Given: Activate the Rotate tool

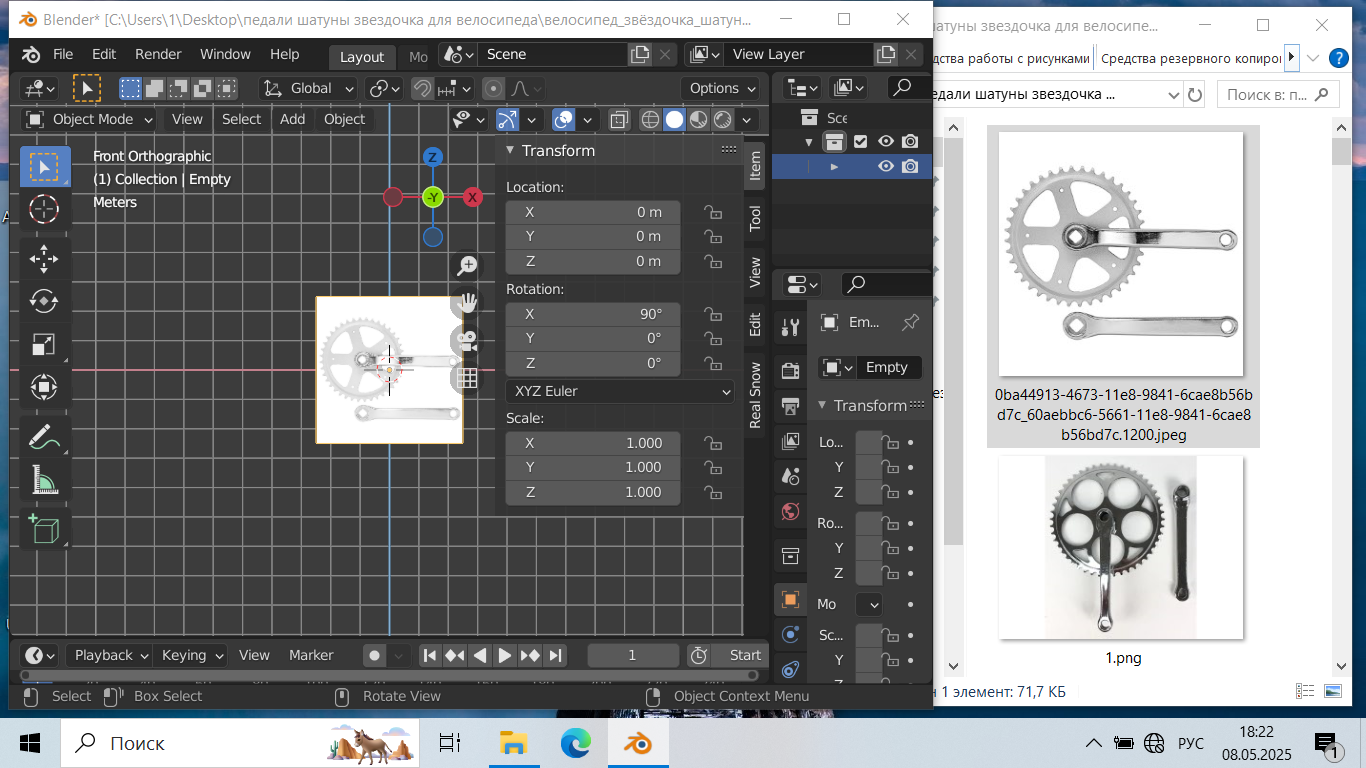Looking at the screenshot, I should coord(44,301).
